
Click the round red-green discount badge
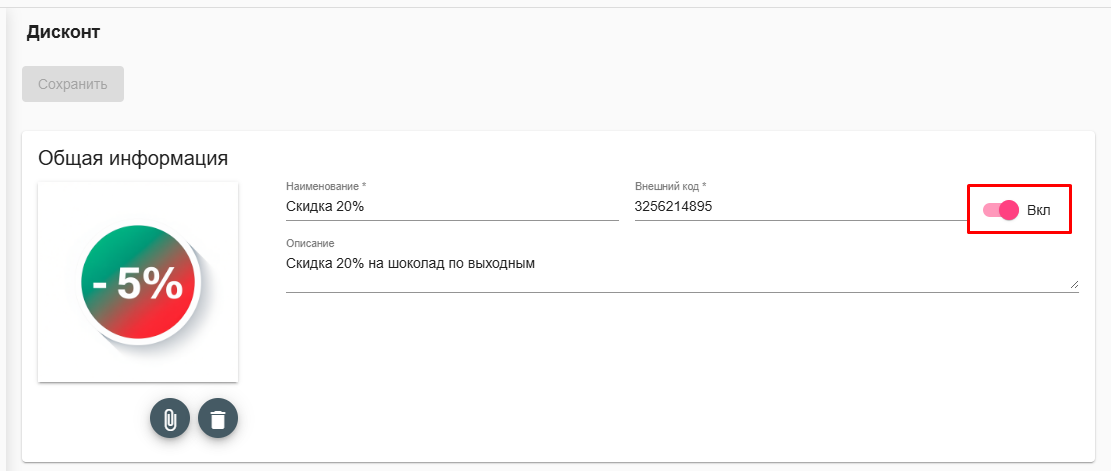pyautogui.click(x=139, y=285)
